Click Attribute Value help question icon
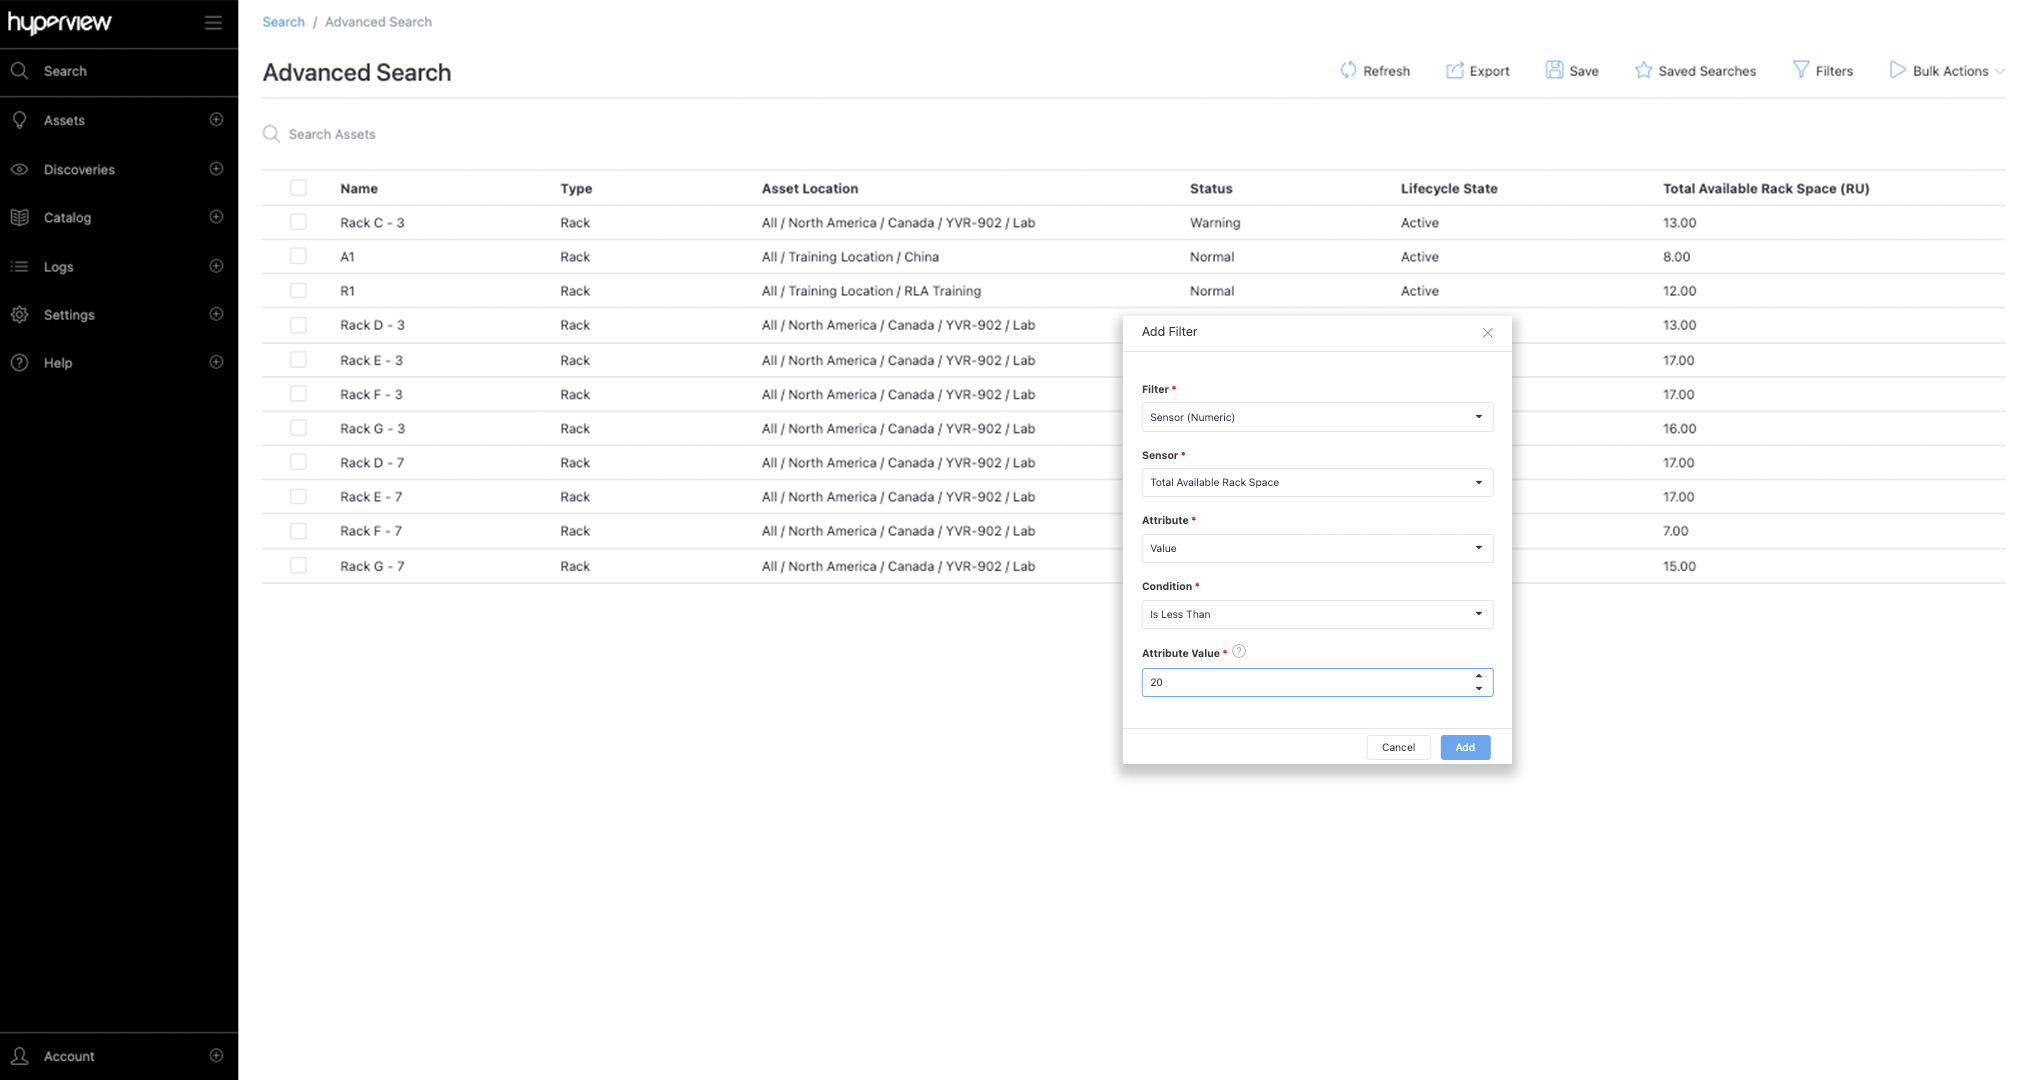Image resolution: width=2029 pixels, height=1080 pixels. click(x=1239, y=652)
